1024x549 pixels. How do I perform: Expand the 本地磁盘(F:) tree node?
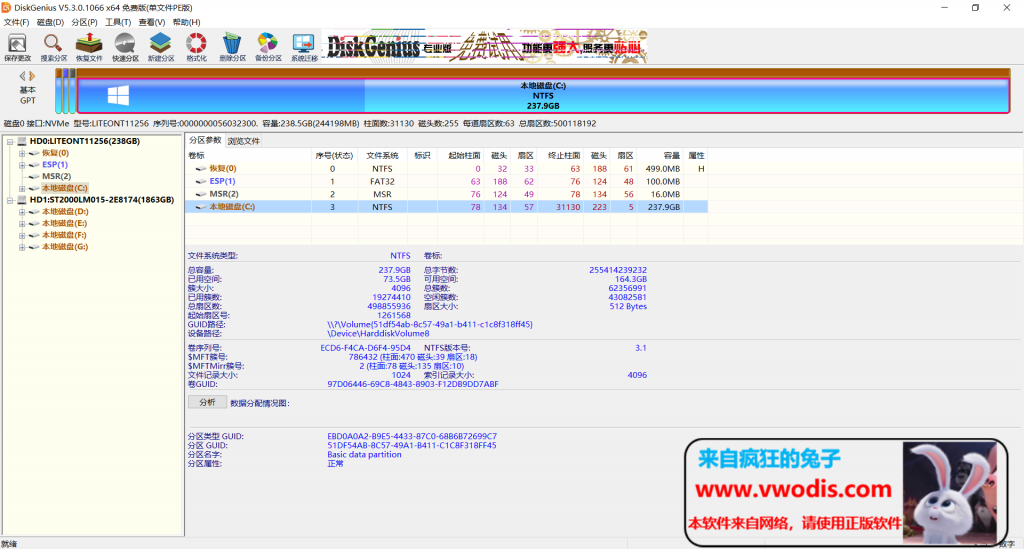click(22, 235)
